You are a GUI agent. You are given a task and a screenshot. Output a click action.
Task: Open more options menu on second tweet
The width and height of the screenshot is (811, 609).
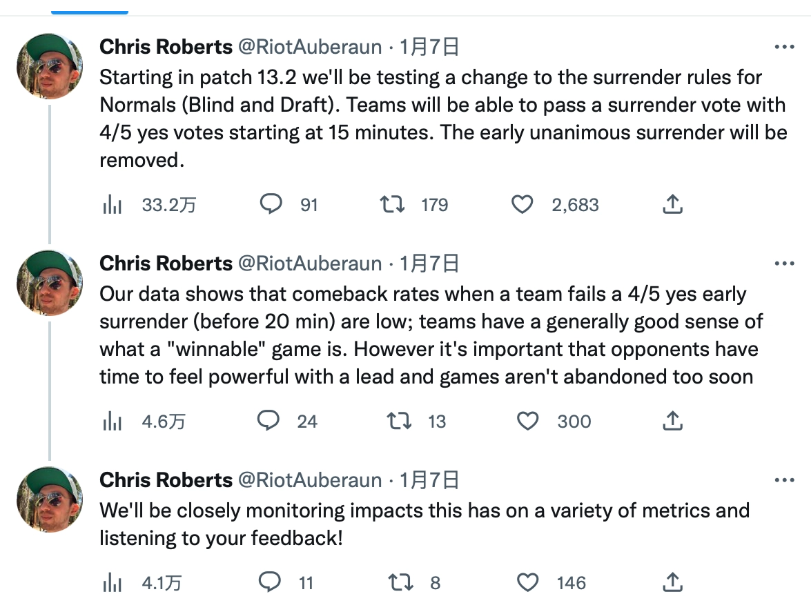click(x=784, y=264)
